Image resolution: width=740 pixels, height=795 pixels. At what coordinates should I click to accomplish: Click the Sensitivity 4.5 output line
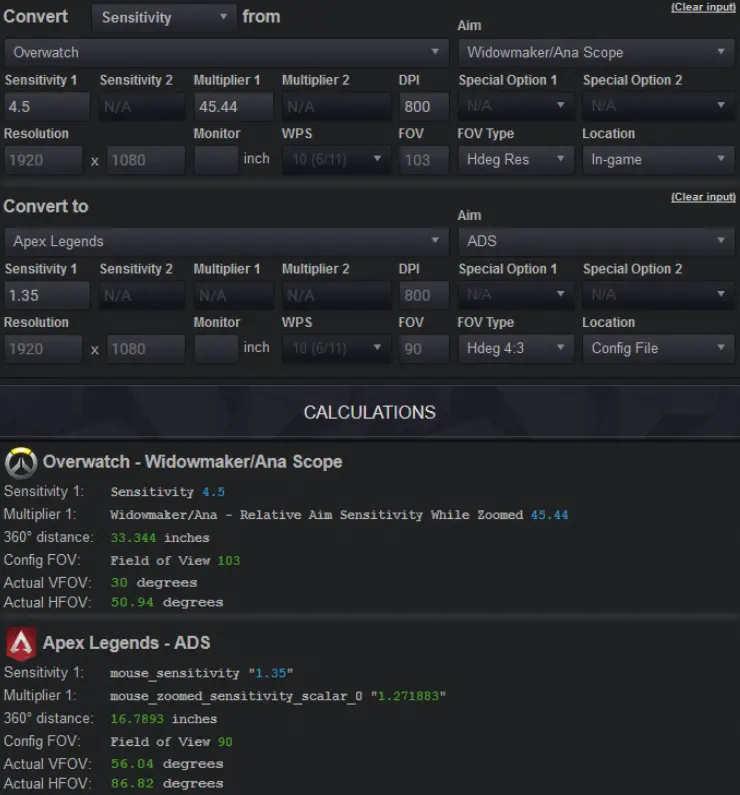168,492
